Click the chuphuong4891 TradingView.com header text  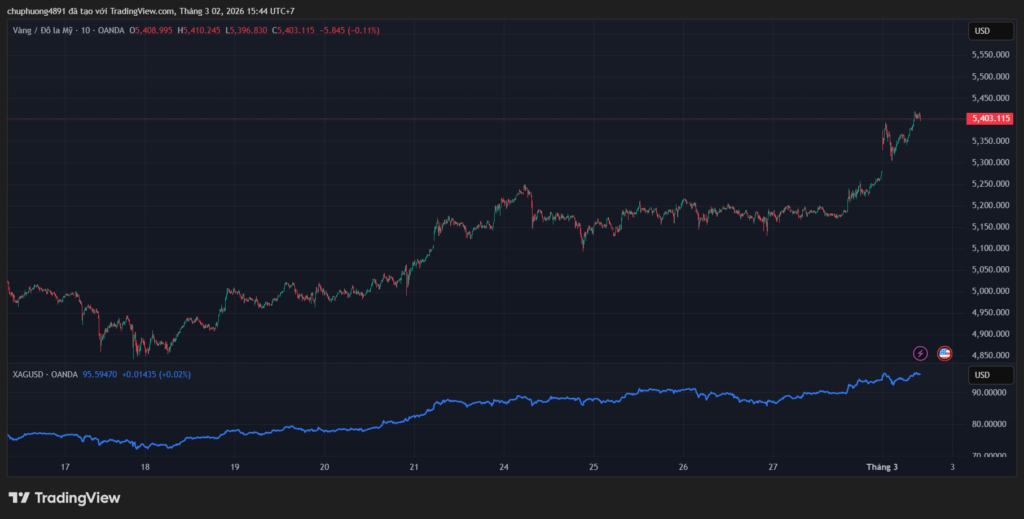(152, 10)
